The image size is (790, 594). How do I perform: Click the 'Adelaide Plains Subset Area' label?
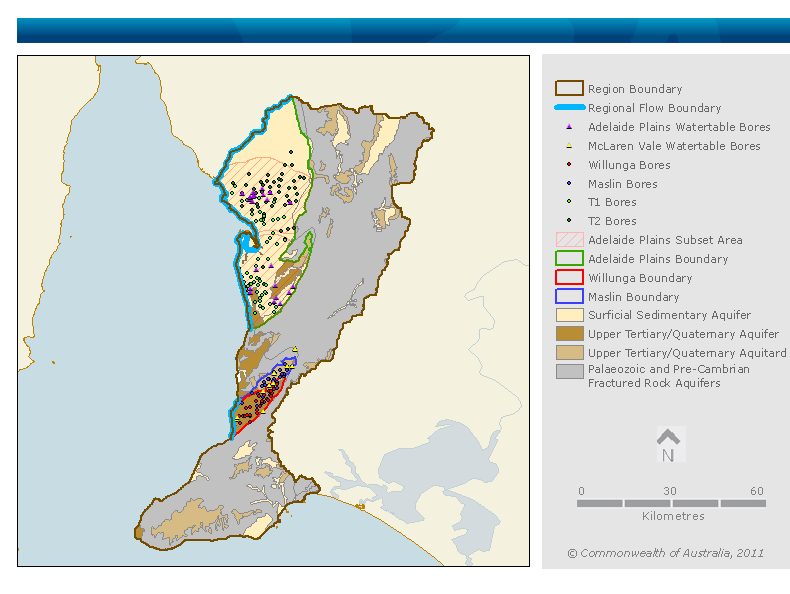665,240
